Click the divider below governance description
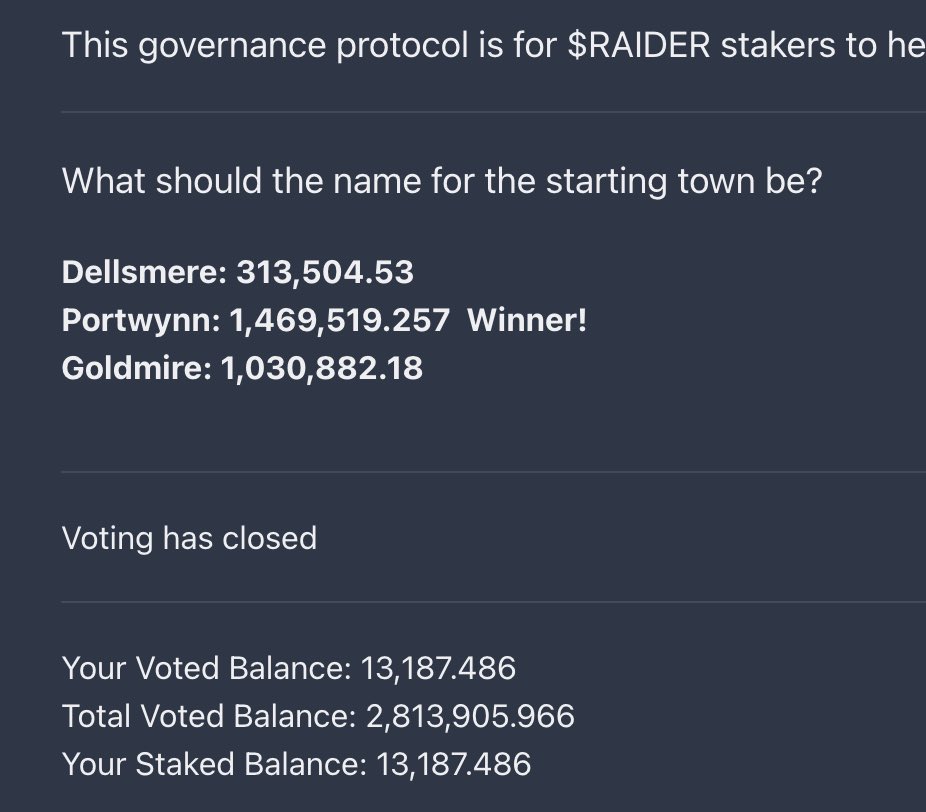 coord(494,112)
